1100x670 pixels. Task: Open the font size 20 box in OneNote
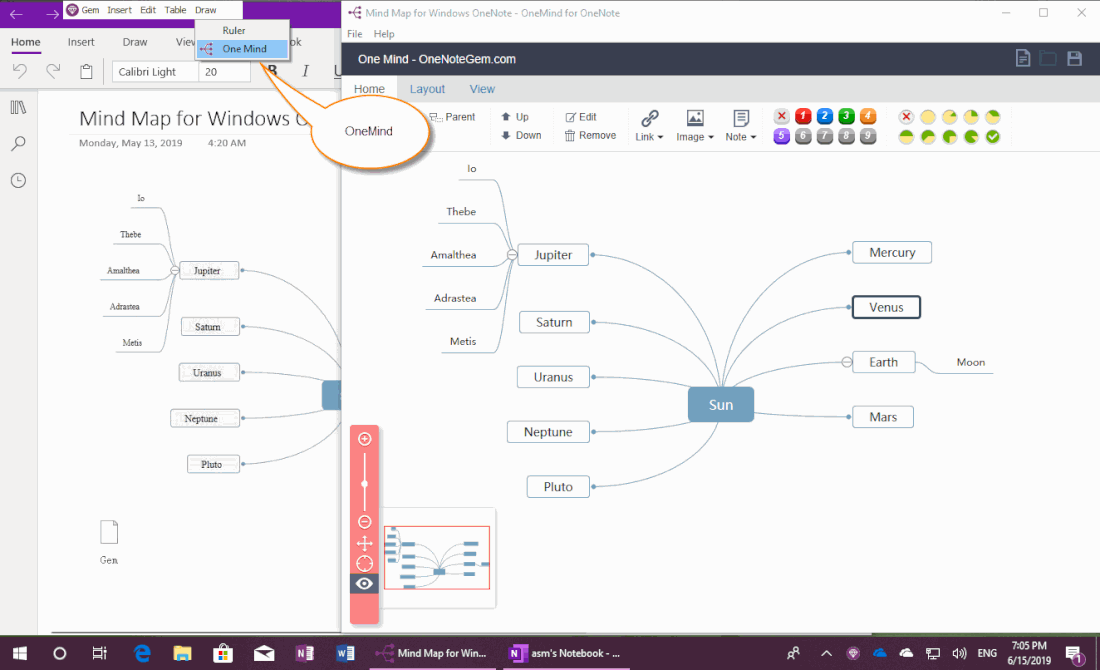[x=224, y=72]
